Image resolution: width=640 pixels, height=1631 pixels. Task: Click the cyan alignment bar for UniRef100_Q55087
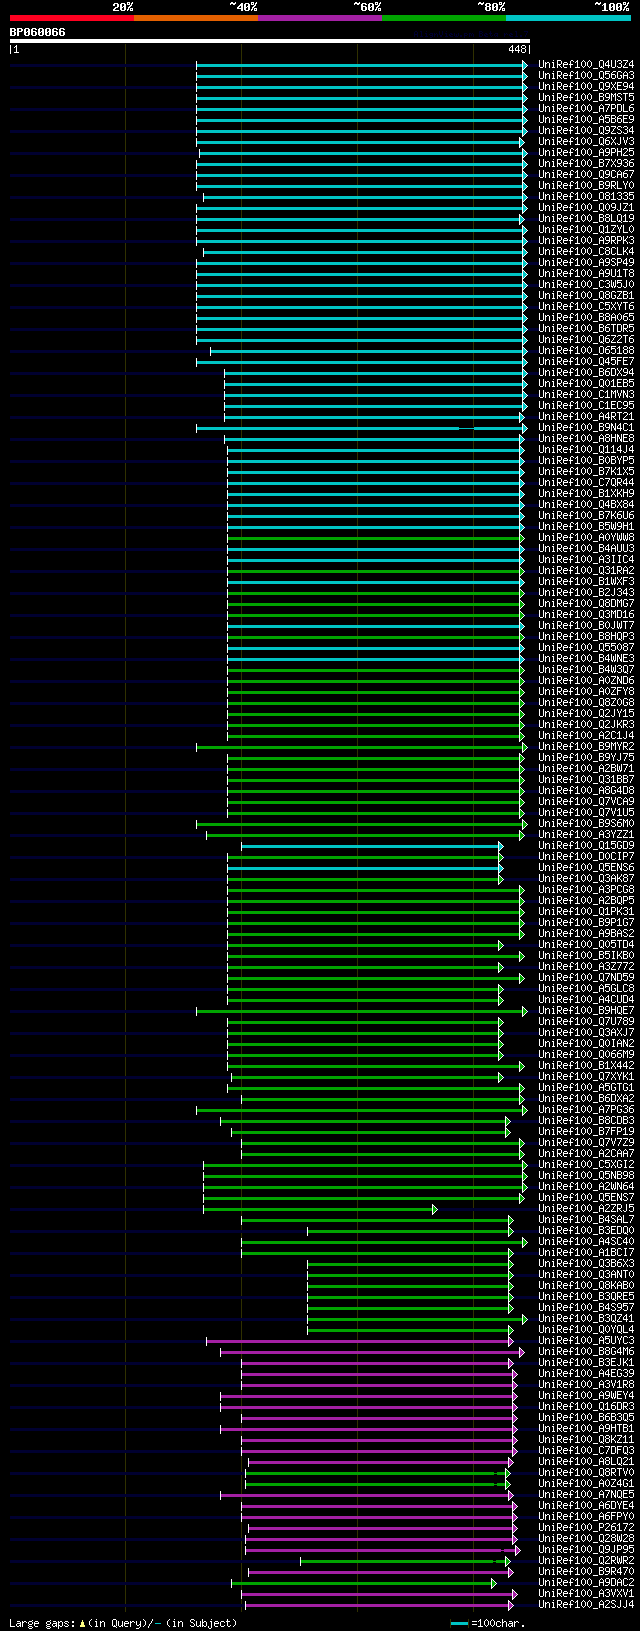pos(375,647)
